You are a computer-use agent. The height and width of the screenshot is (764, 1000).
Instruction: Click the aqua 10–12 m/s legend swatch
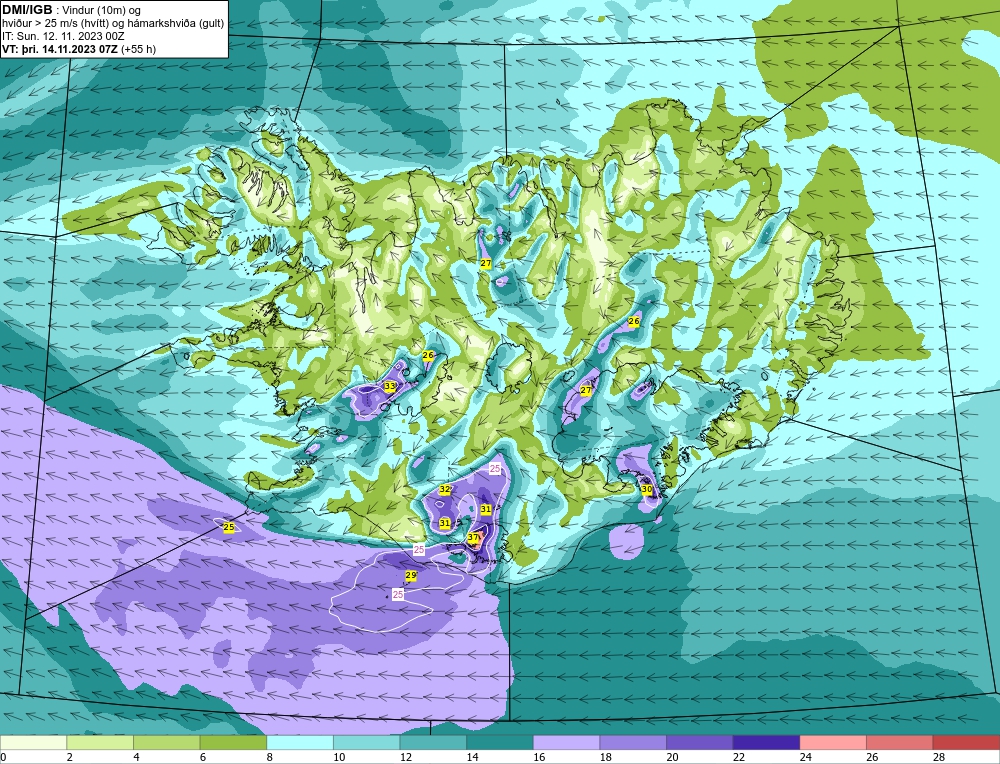[x=367, y=742]
